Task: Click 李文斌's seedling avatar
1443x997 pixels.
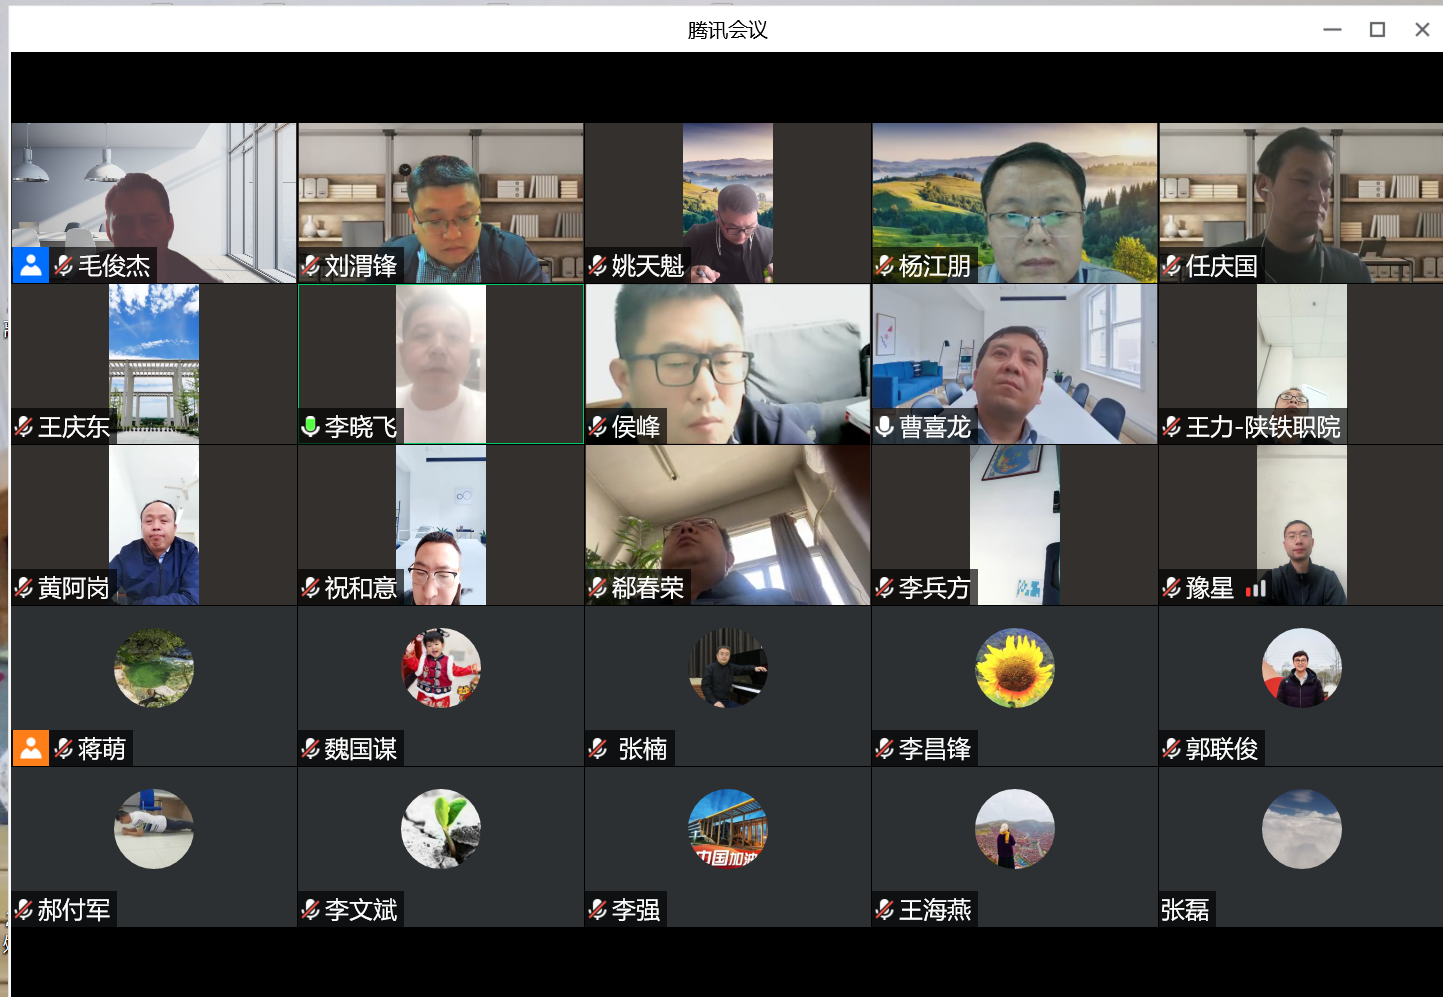Action: click(441, 829)
